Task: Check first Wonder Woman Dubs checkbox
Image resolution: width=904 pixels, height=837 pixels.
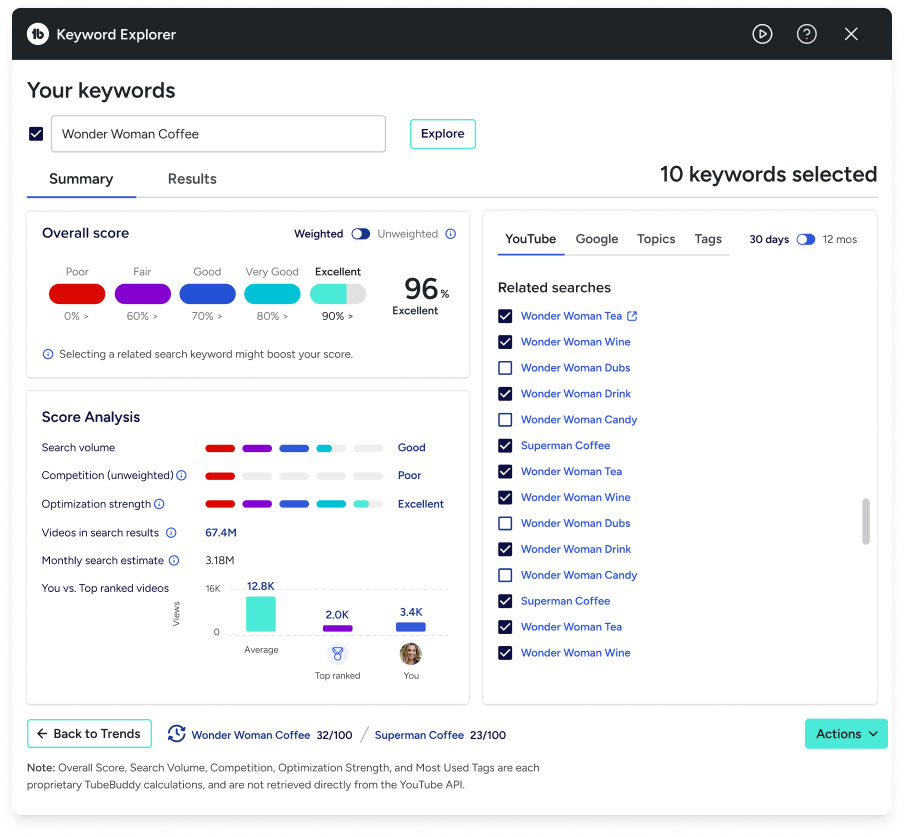Action: click(505, 368)
